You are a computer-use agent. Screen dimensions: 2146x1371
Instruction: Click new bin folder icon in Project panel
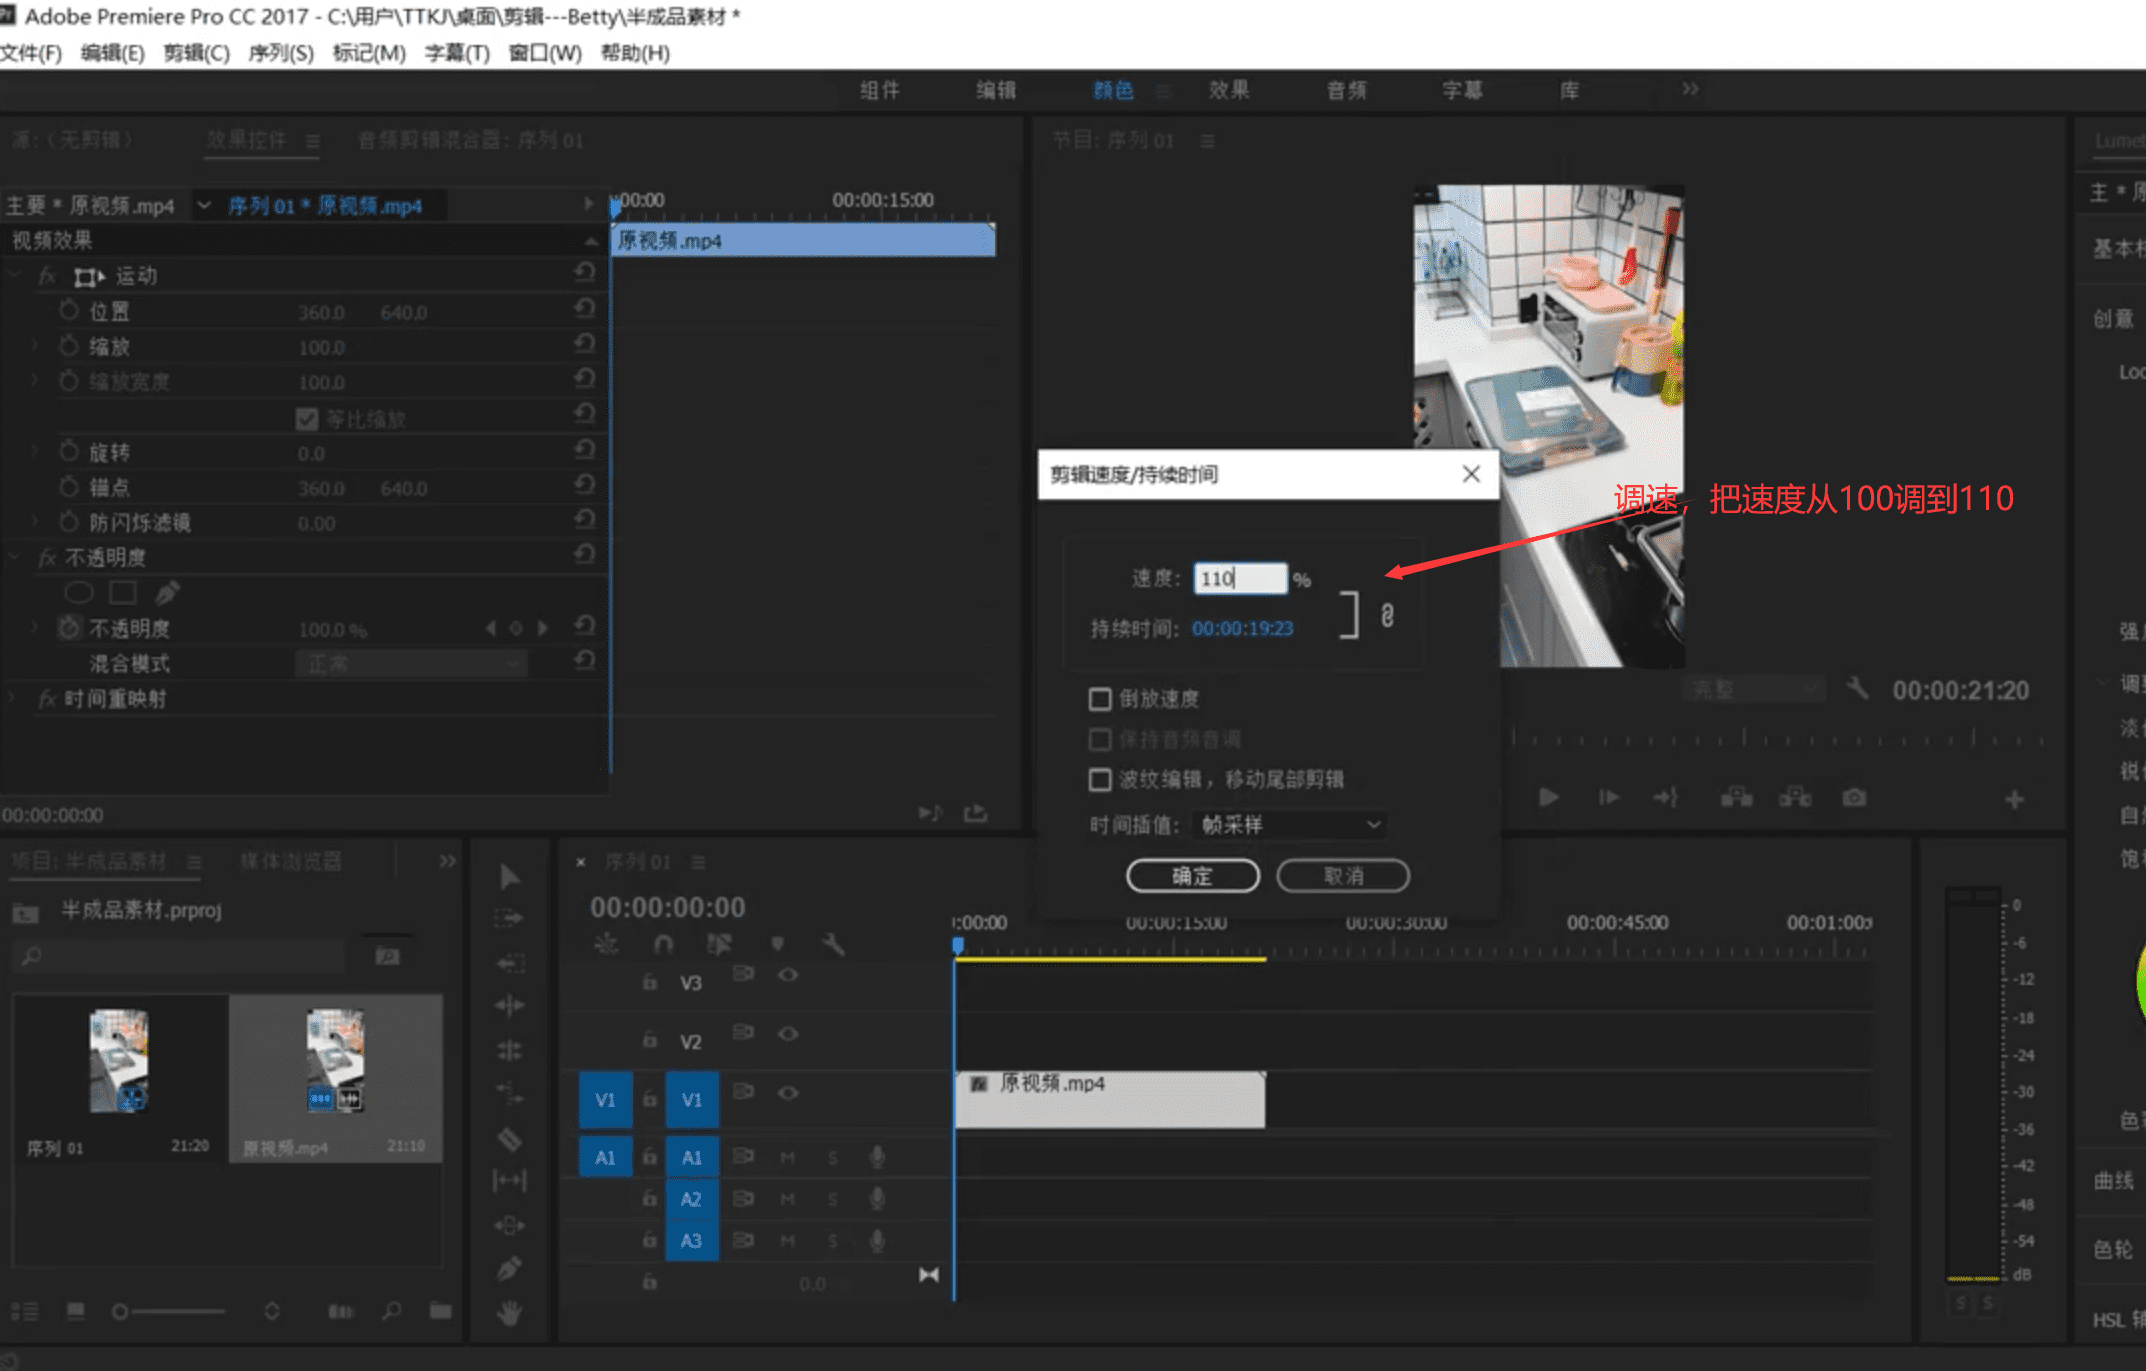coord(441,1311)
